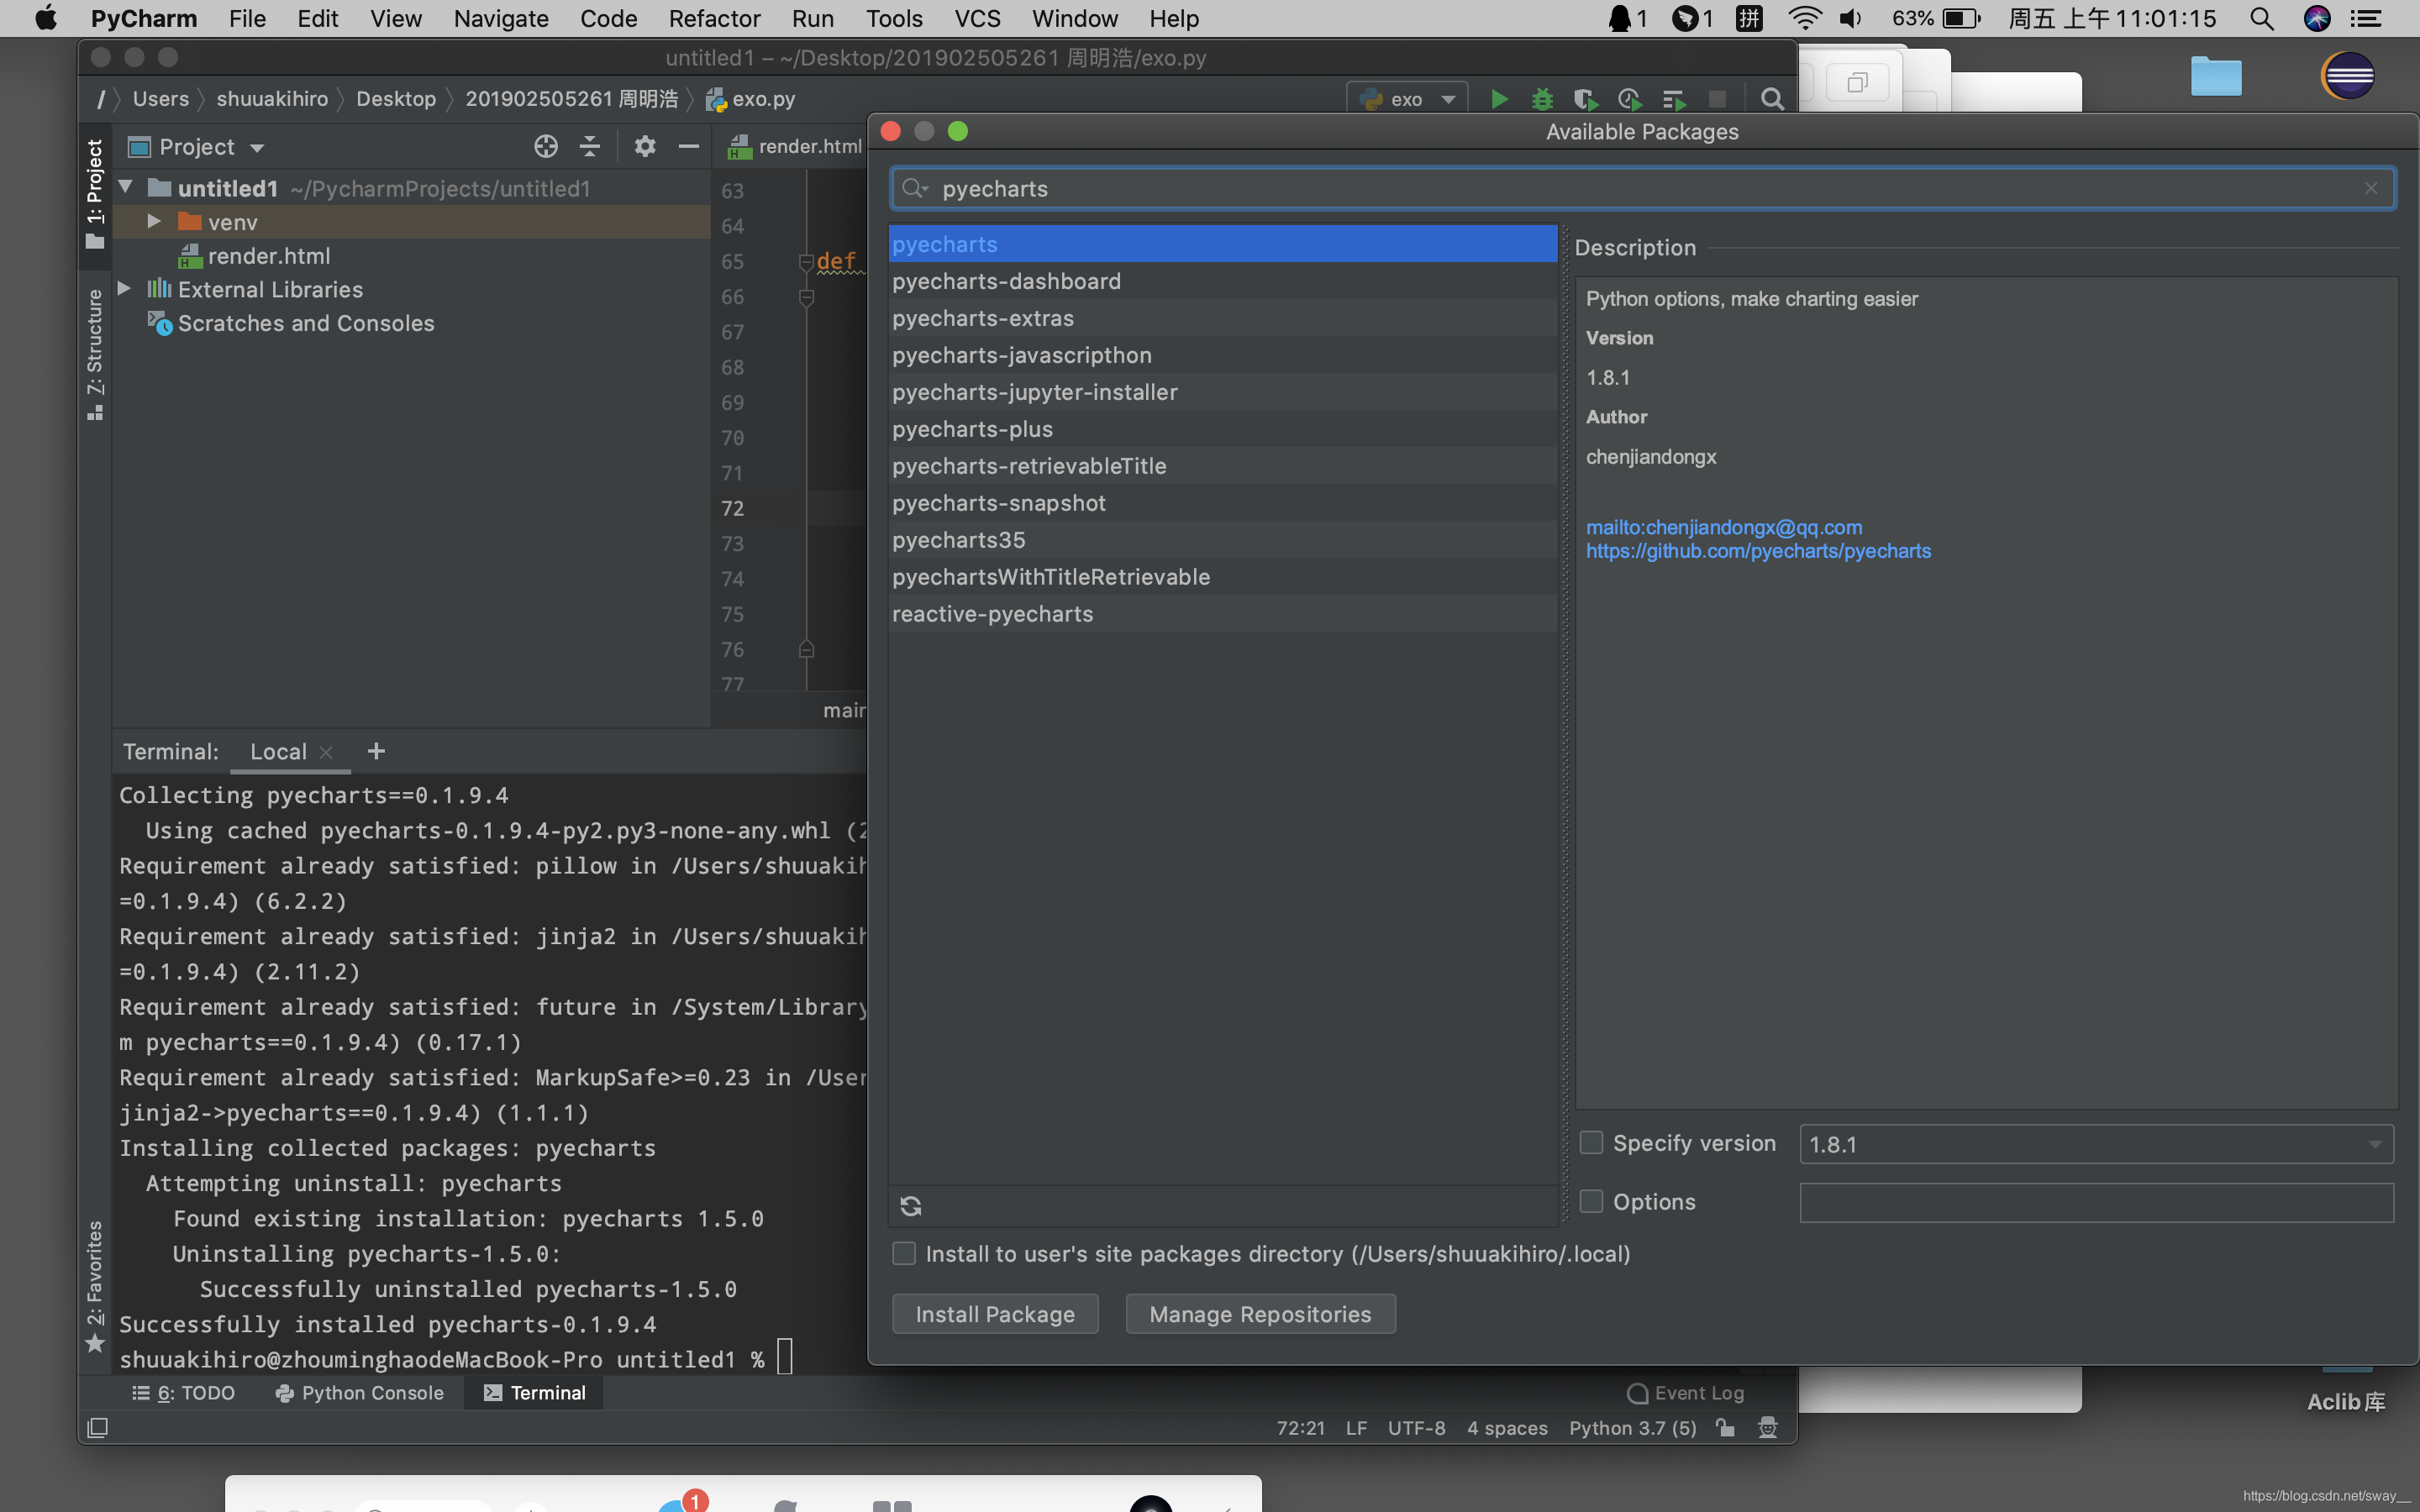Click the green Run button in toolbar

(1499, 99)
